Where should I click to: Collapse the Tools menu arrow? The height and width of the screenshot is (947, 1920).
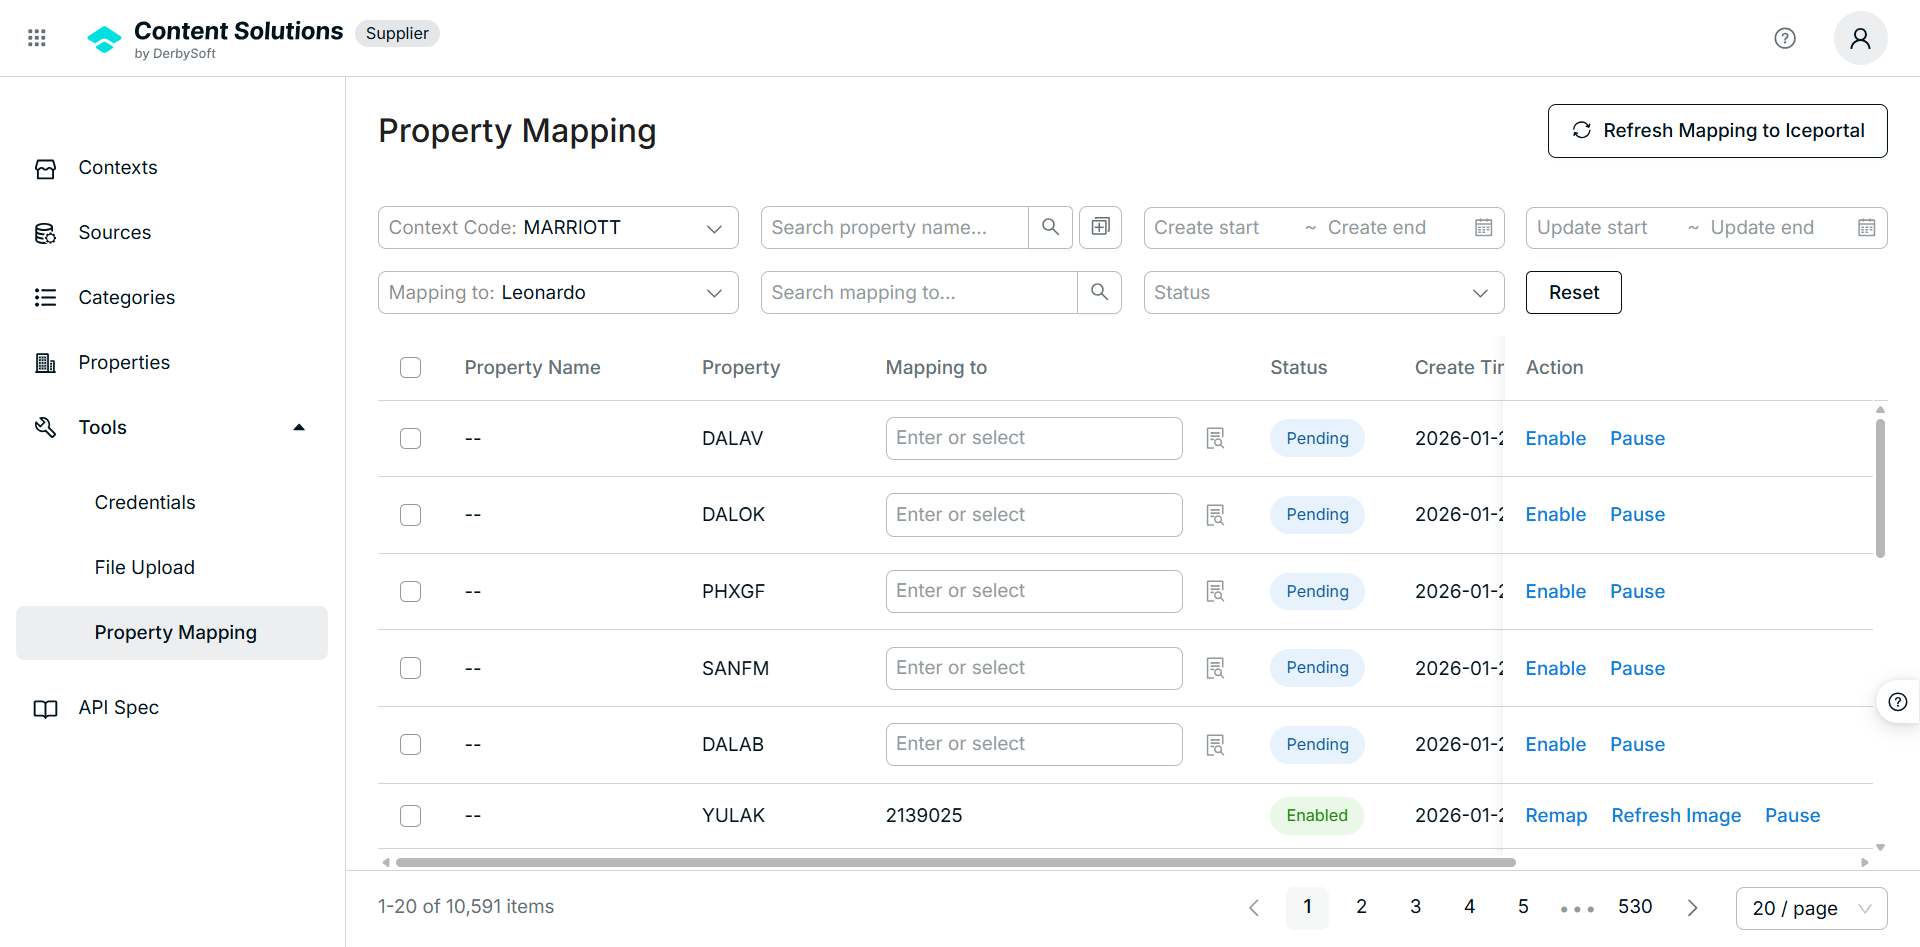pos(298,428)
